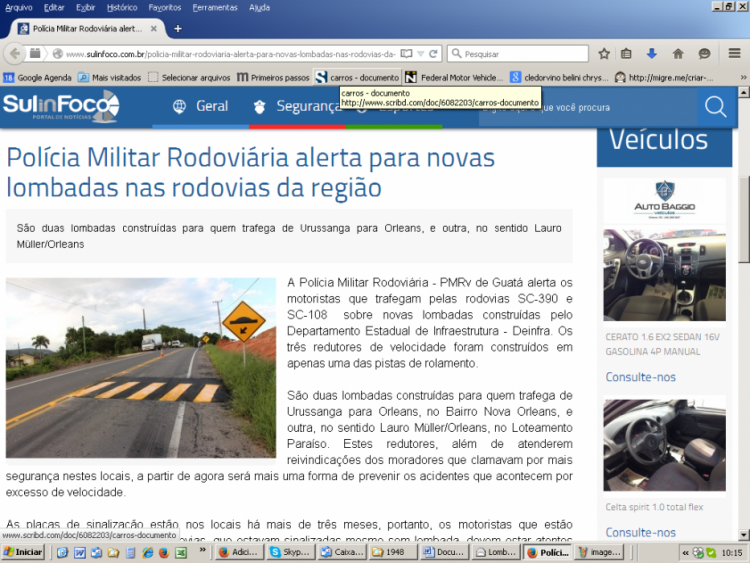Click the Windows Iniciar start button
The height and width of the screenshot is (563, 750).
tap(23, 552)
